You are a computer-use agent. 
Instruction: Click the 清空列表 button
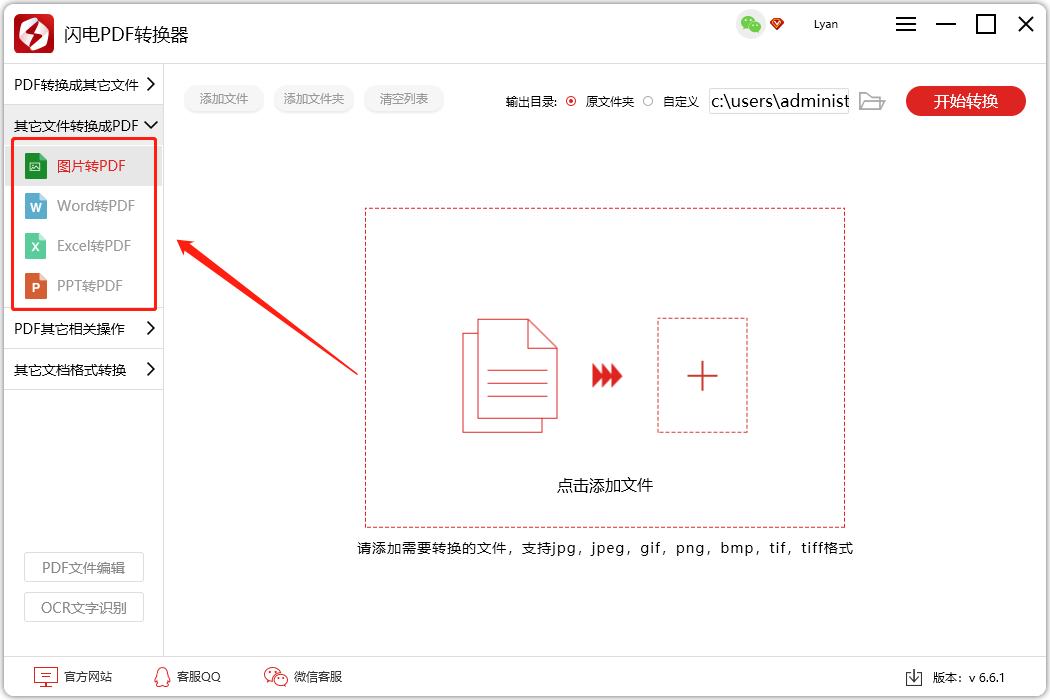coord(404,99)
